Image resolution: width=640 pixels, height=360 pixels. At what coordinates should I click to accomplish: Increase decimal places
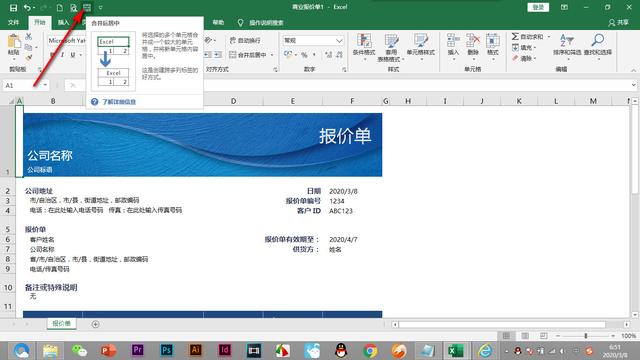point(329,55)
